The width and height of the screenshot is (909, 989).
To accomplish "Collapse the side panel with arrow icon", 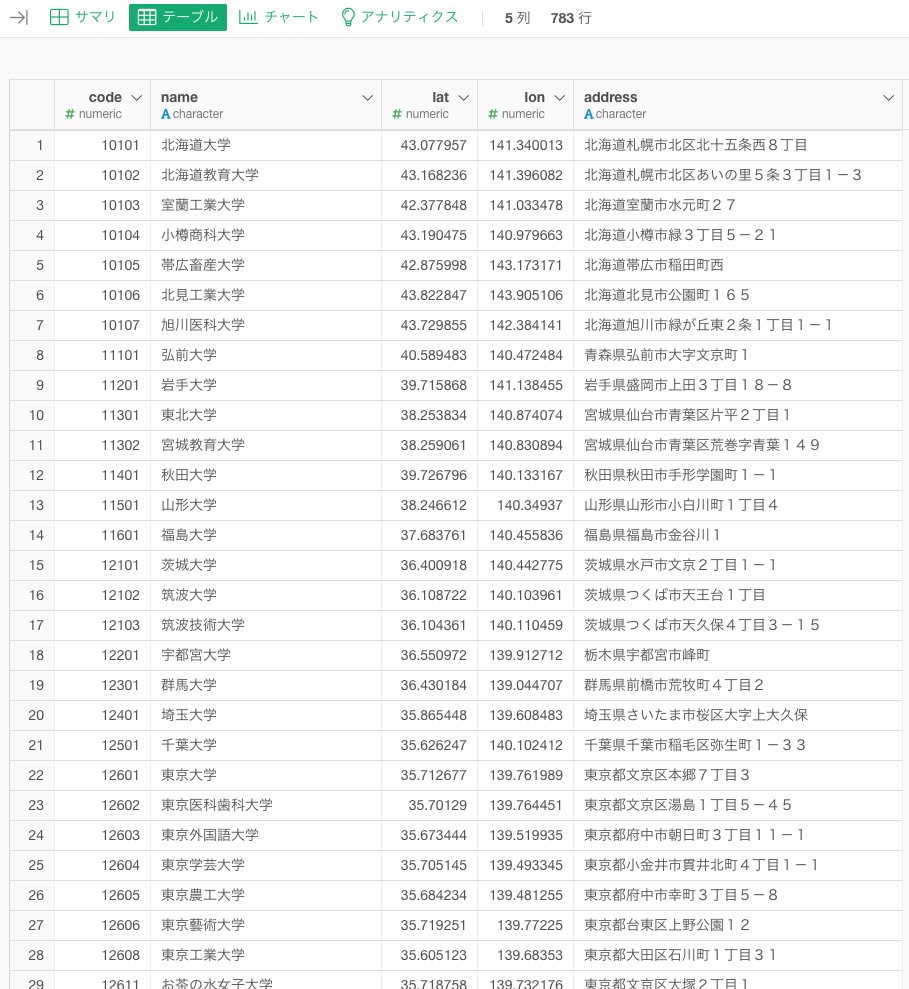I will (19, 18).
